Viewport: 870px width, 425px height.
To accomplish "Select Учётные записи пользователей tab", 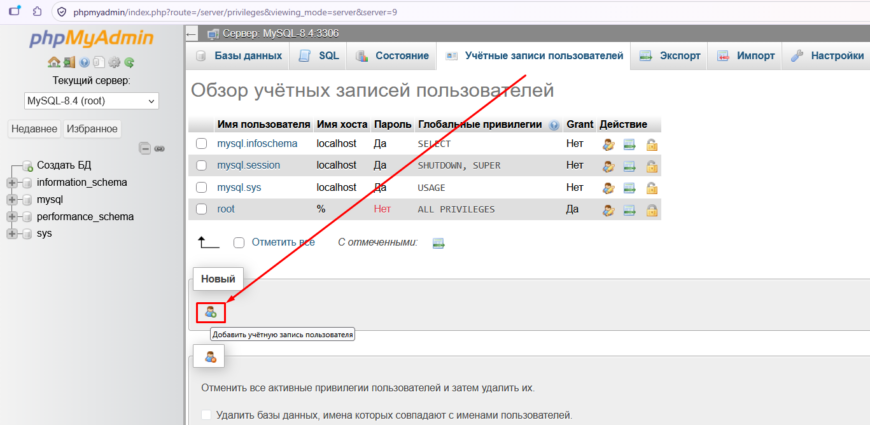I will click(534, 56).
